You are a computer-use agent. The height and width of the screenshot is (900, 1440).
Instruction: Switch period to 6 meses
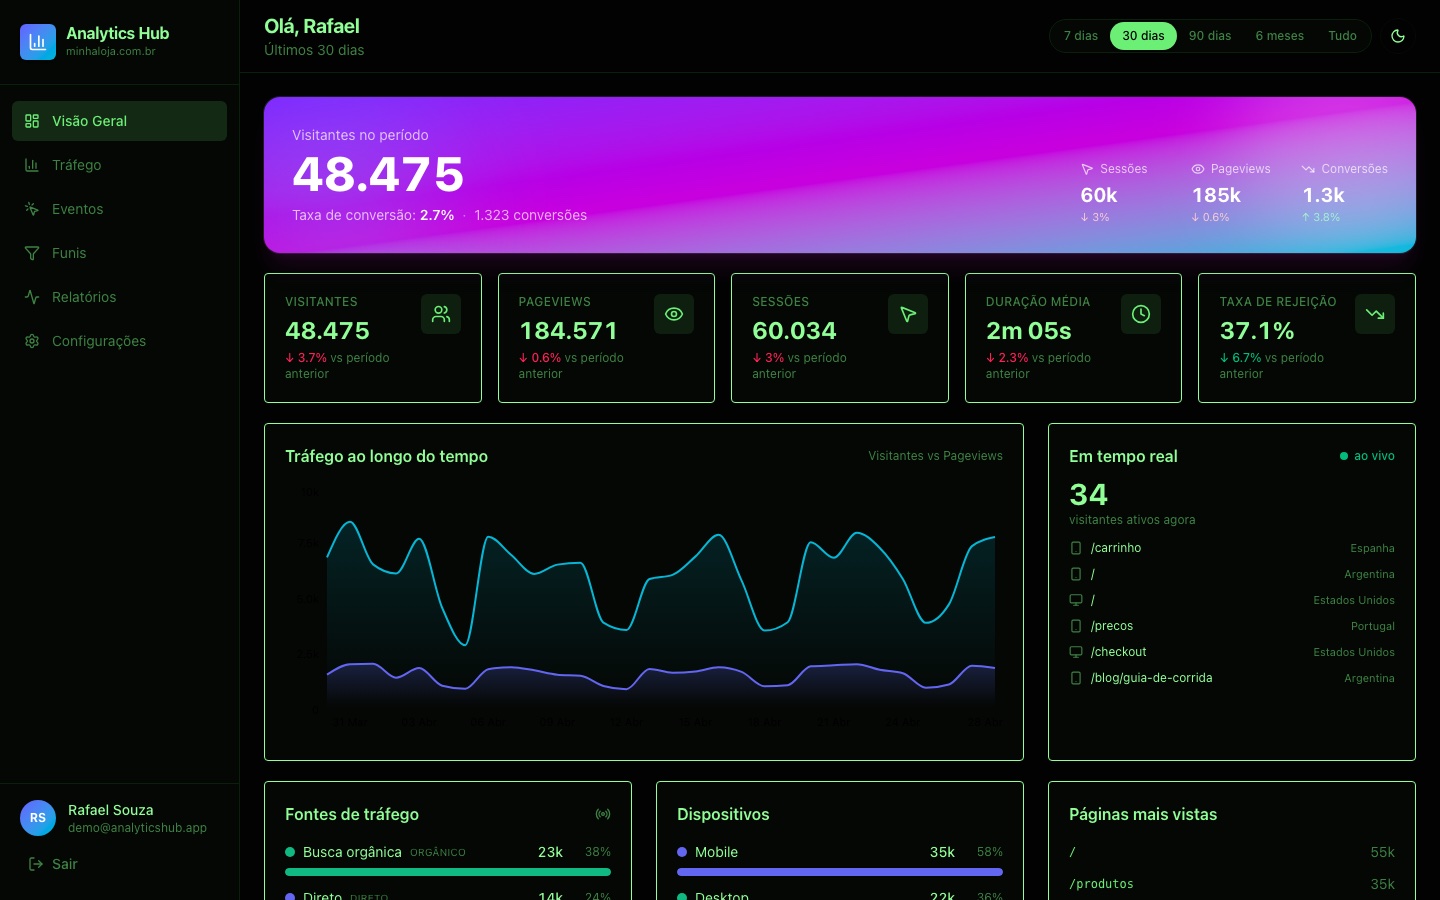pos(1279,36)
